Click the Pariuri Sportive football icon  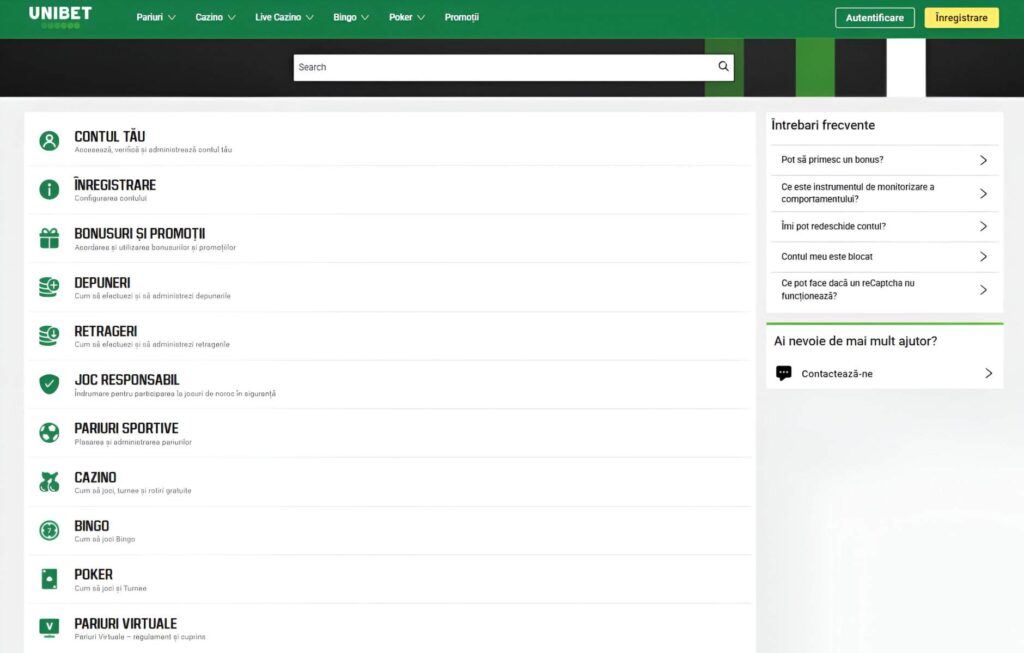point(49,432)
